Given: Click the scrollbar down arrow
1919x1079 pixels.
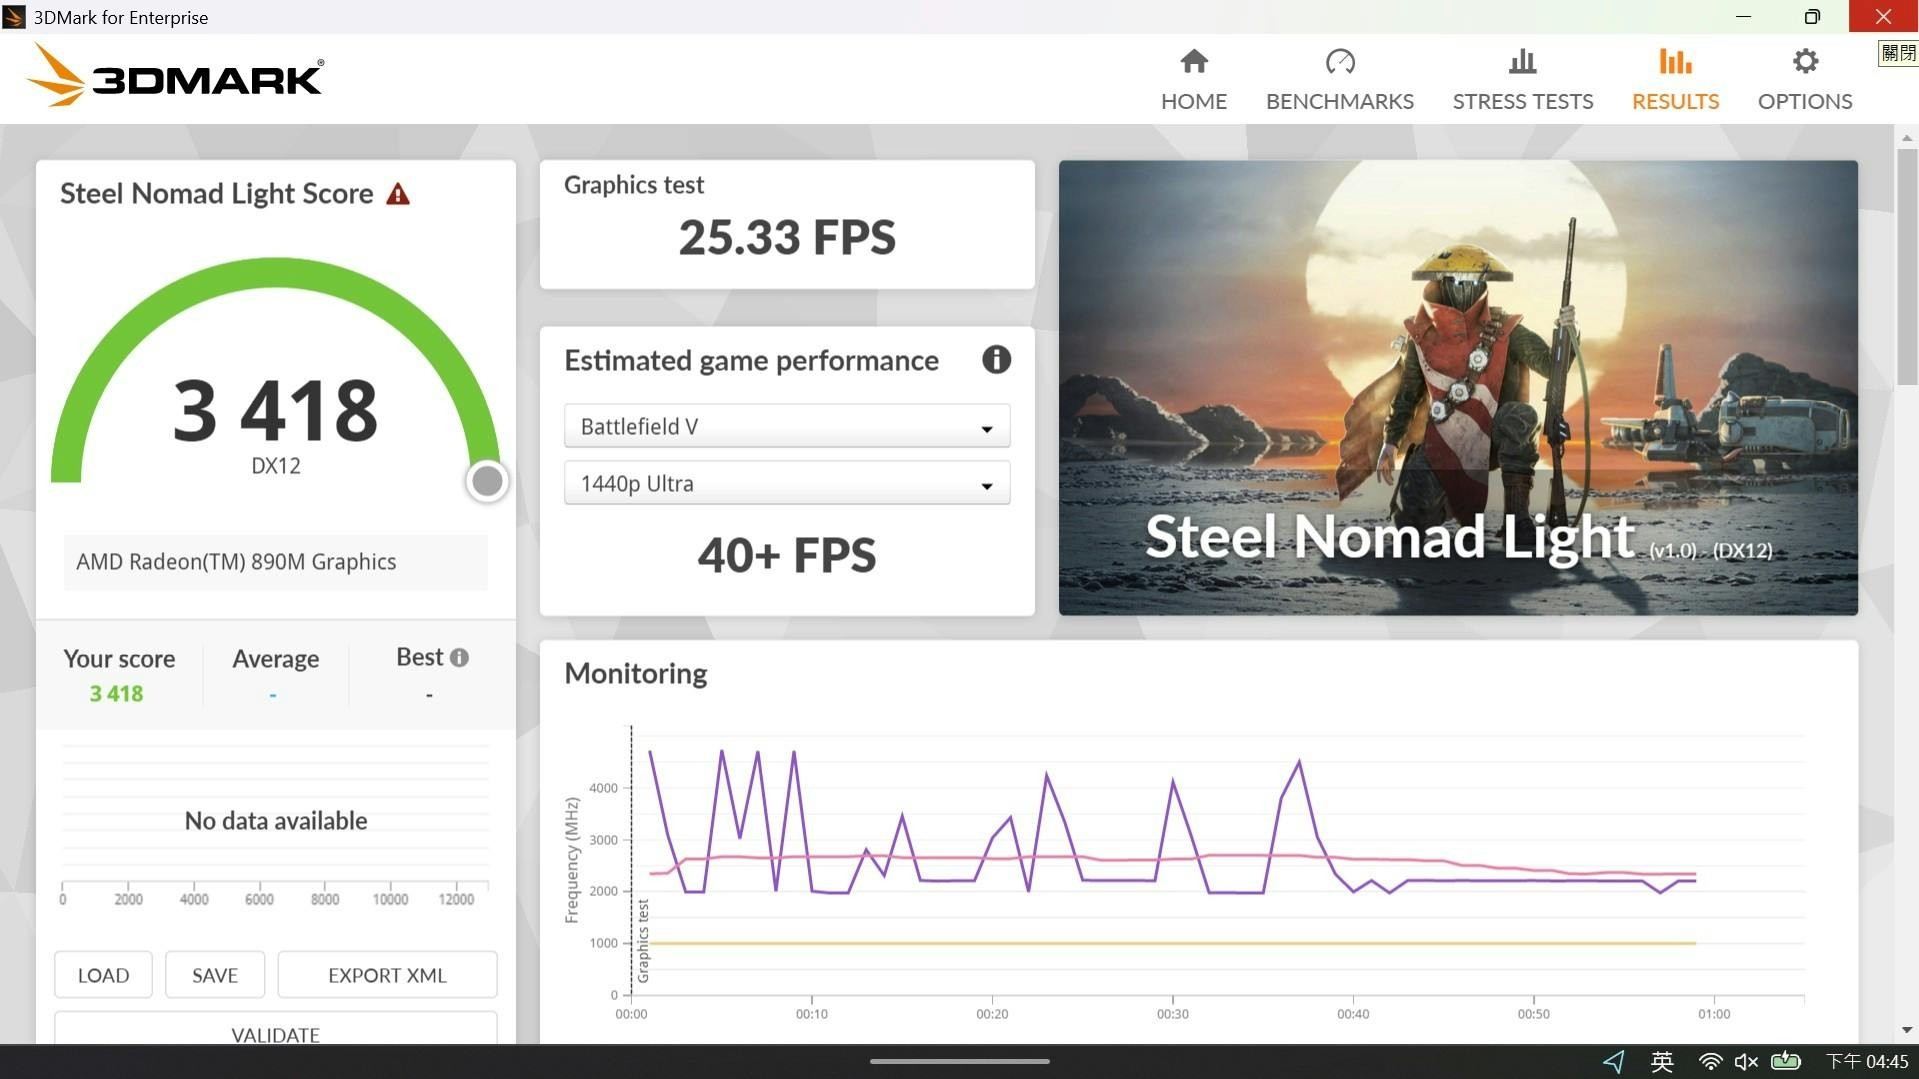Looking at the screenshot, I should pos(1907,1030).
